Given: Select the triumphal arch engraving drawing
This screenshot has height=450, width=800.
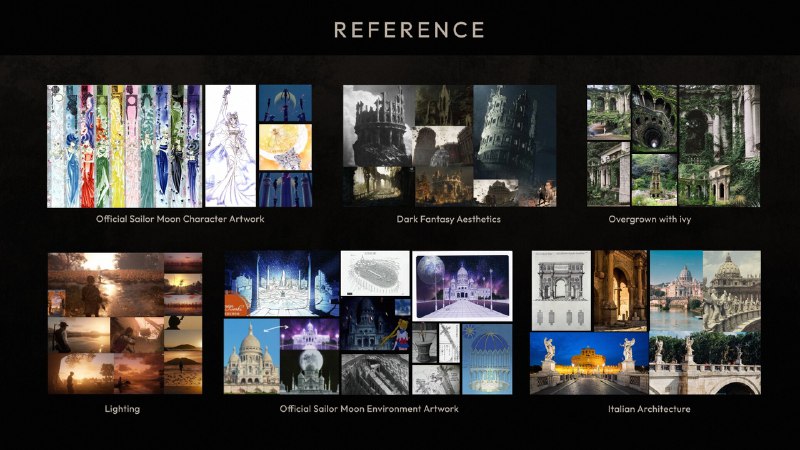Looking at the screenshot, I should pyautogui.click(x=561, y=290).
